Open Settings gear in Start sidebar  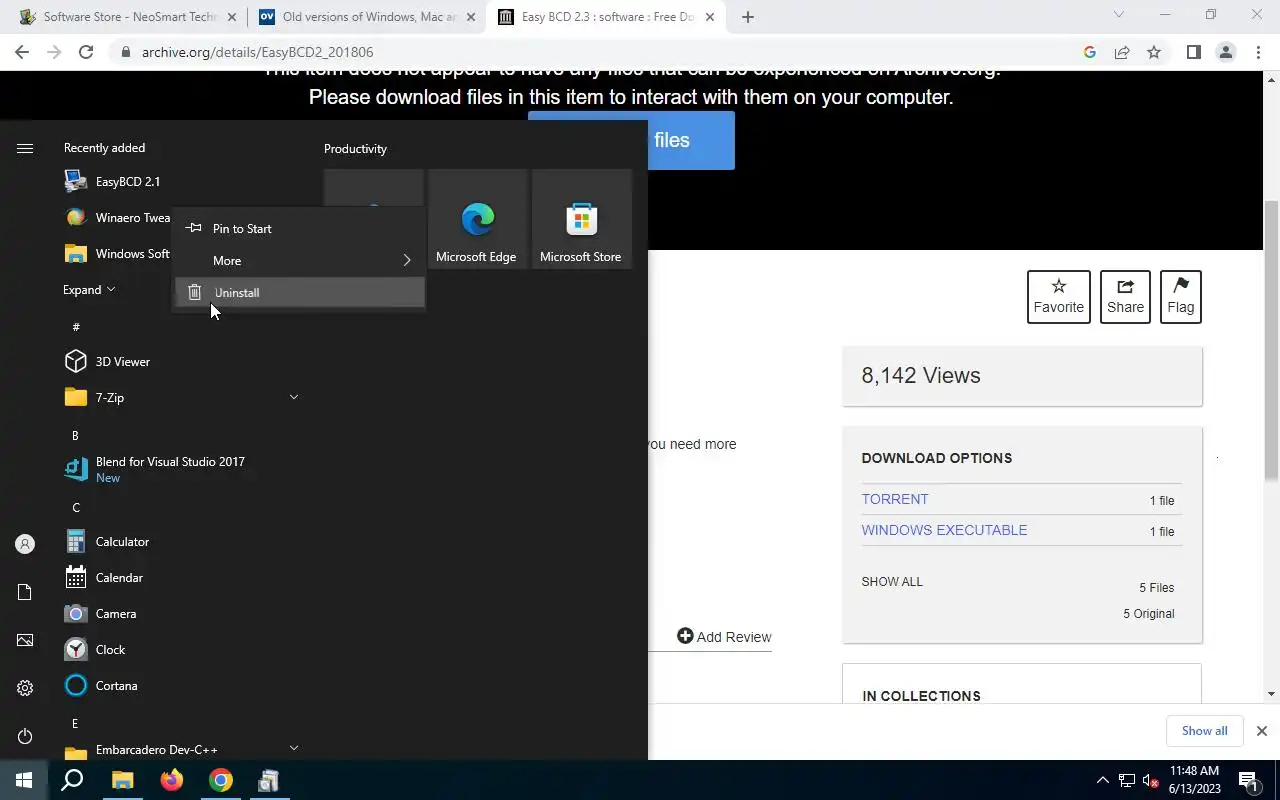point(25,688)
